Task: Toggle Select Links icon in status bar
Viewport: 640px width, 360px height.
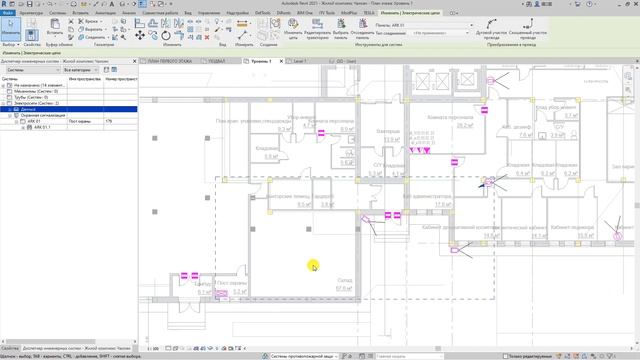Action: pyautogui.click(x=559, y=356)
